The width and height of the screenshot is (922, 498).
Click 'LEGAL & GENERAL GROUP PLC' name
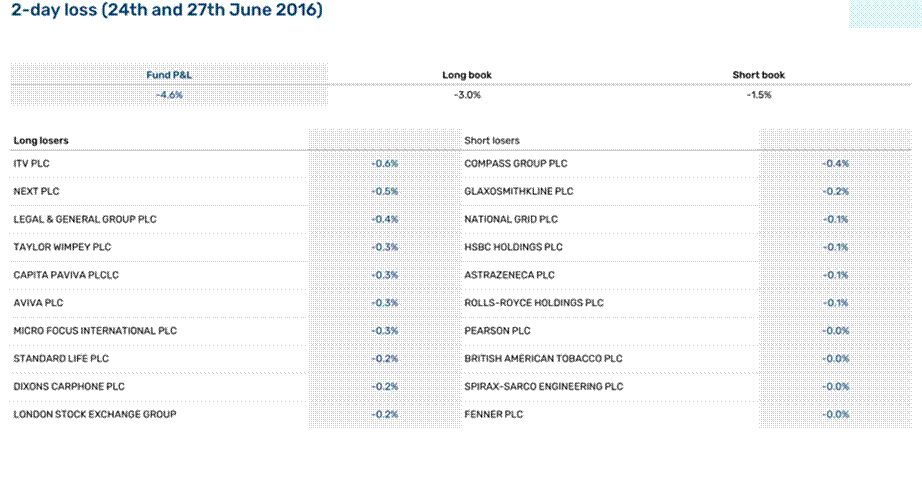click(x=85, y=219)
